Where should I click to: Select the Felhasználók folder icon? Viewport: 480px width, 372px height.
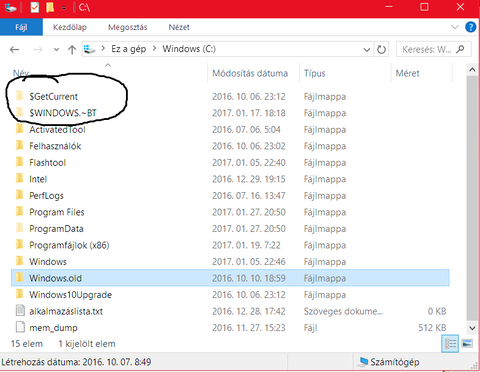click(x=20, y=146)
